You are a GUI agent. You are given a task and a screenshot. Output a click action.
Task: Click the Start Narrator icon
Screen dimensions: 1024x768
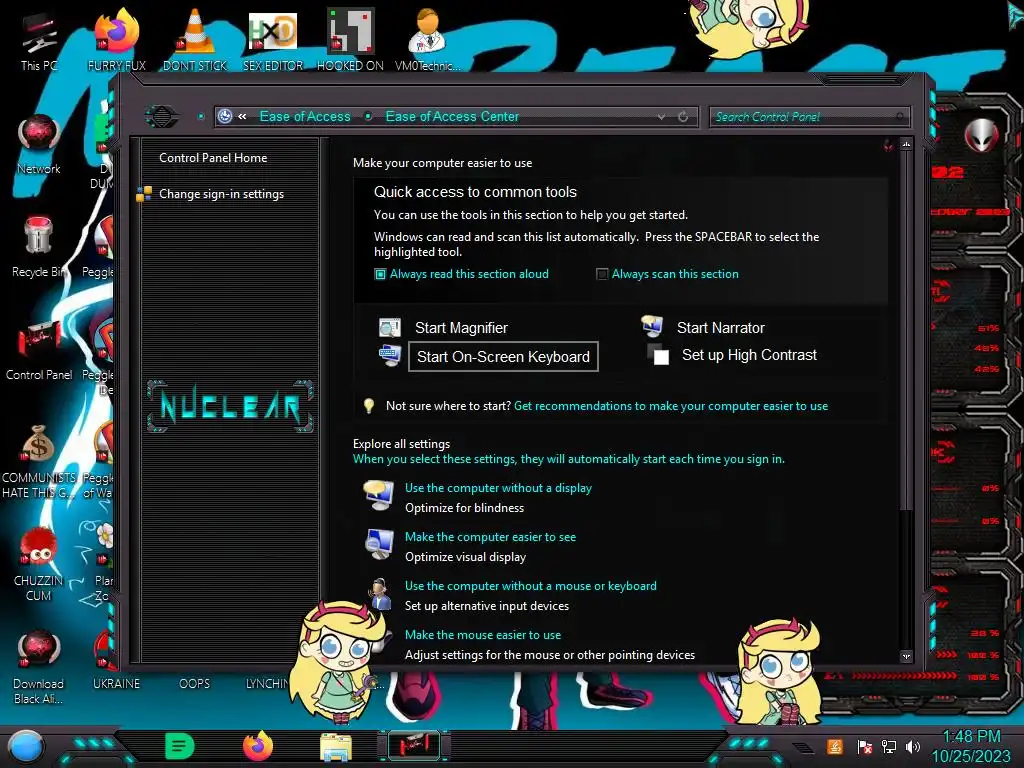pyautogui.click(x=652, y=326)
